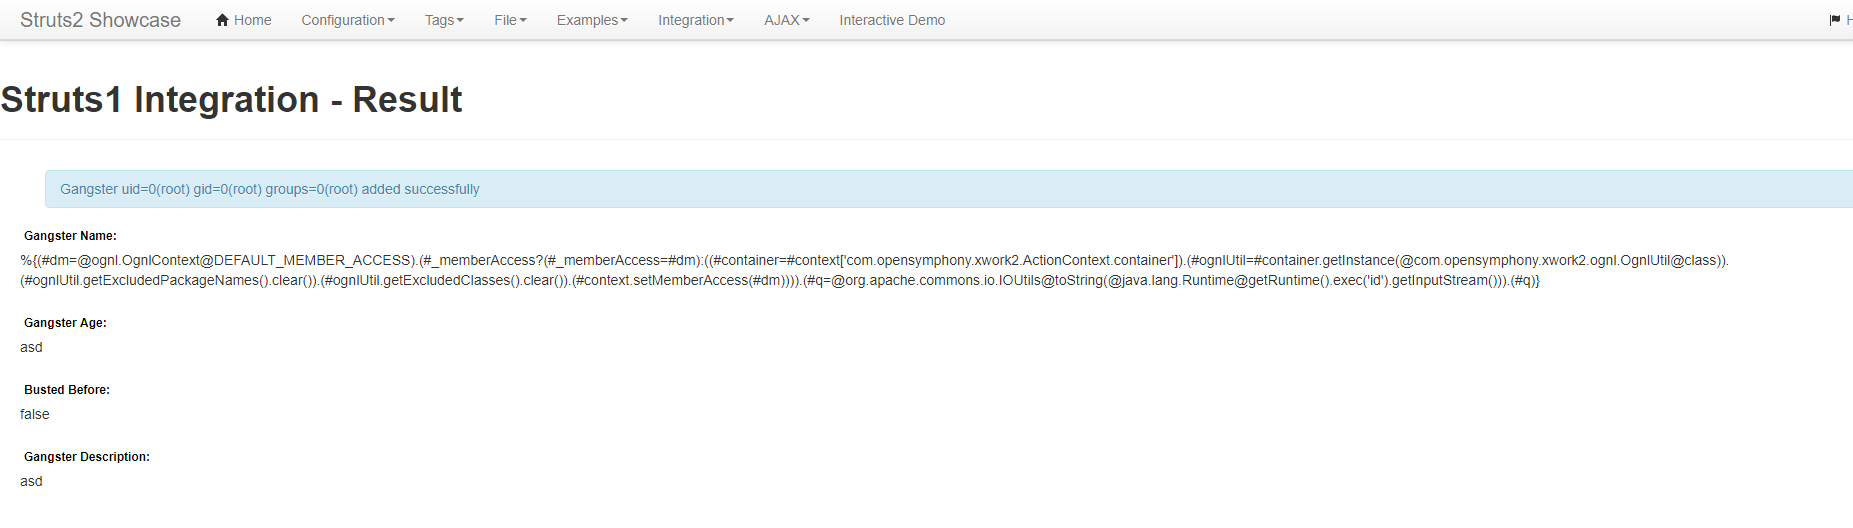The height and width of the screenshot is (528, 1853).
Task: Click the Gangster Name label
Action: (70, 236)
